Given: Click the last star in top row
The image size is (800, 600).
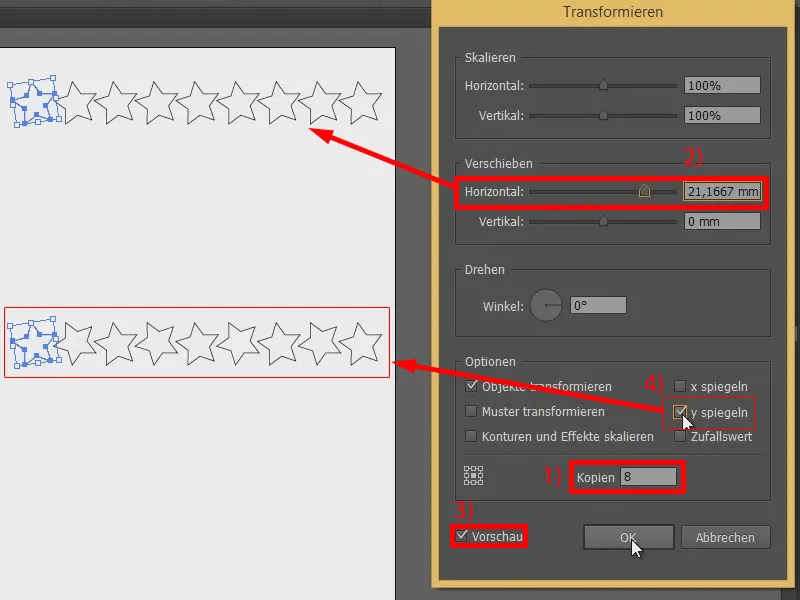Looking at the screenshot, I should [x=361, y=103].
